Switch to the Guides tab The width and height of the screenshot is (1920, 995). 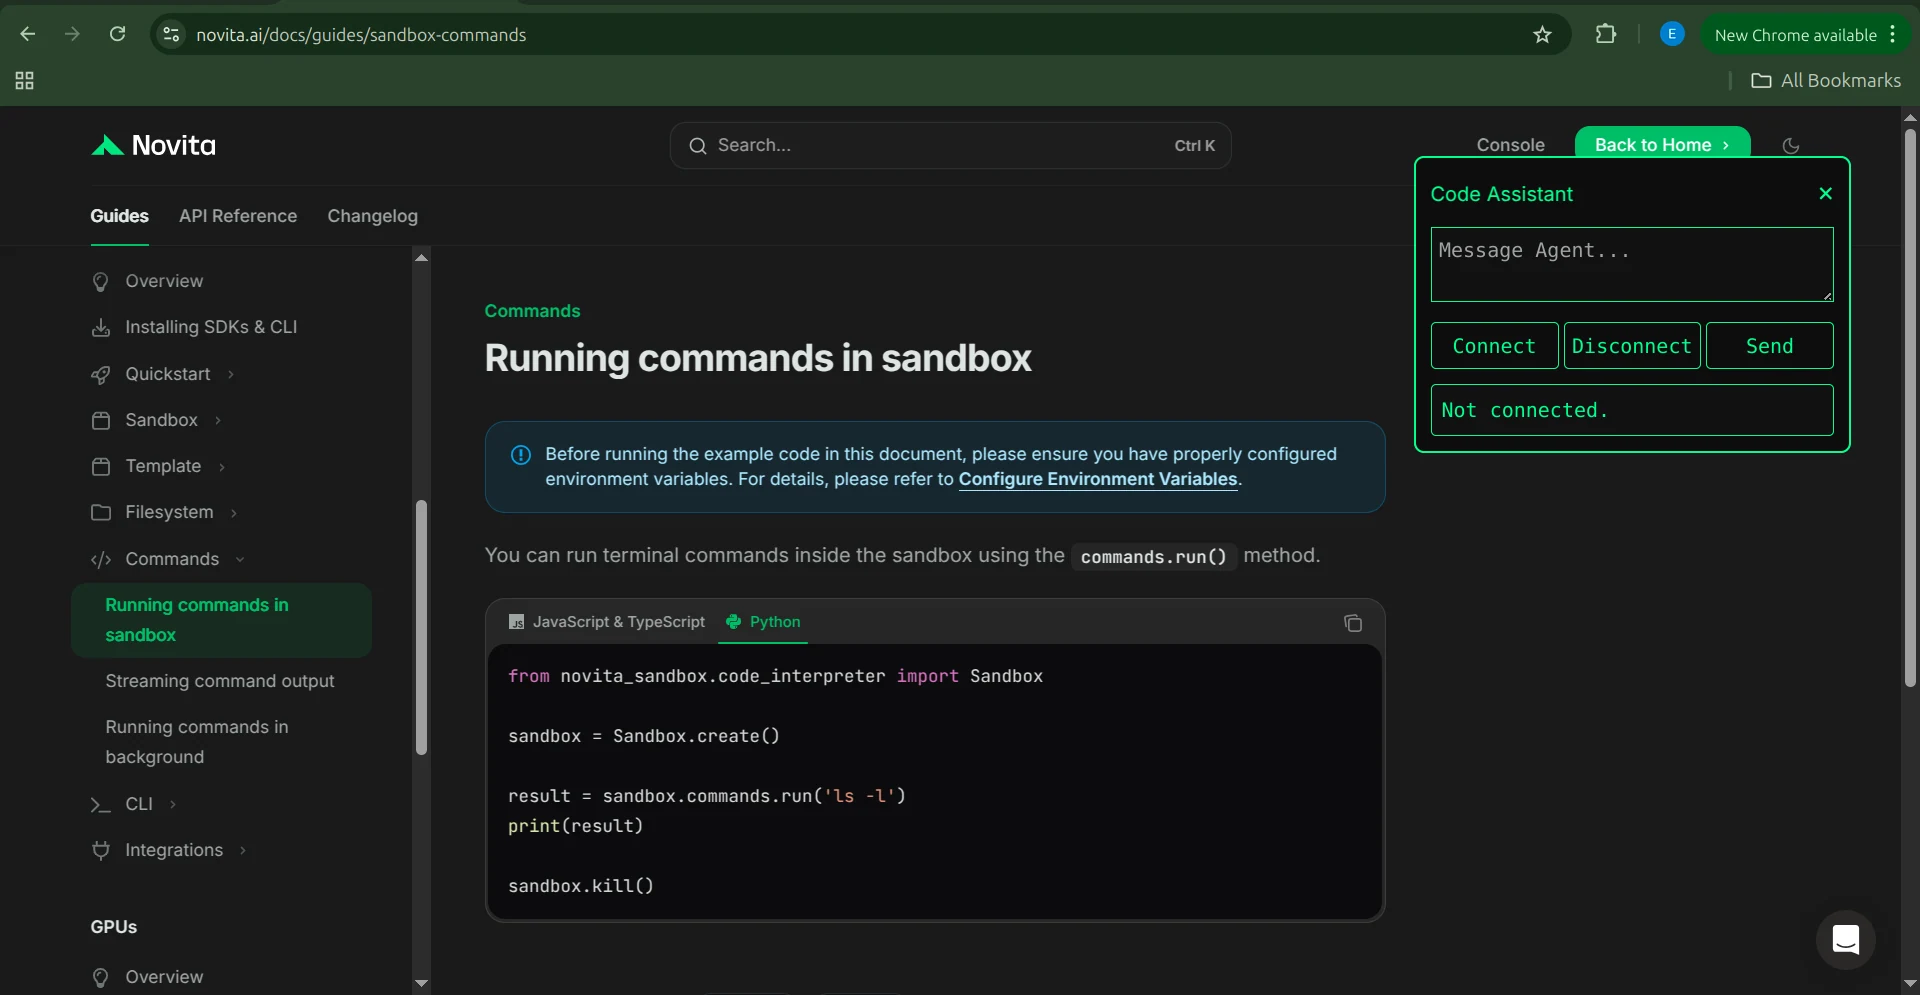coord(119,216)
